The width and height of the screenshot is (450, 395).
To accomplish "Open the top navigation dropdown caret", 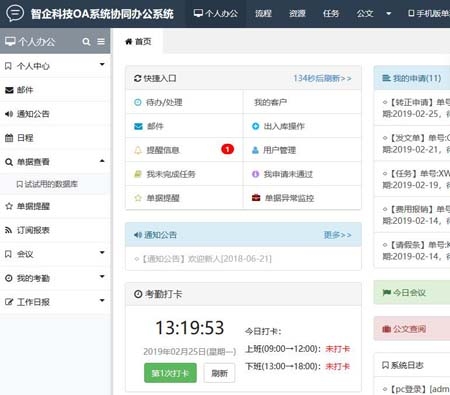I will 388,14.
